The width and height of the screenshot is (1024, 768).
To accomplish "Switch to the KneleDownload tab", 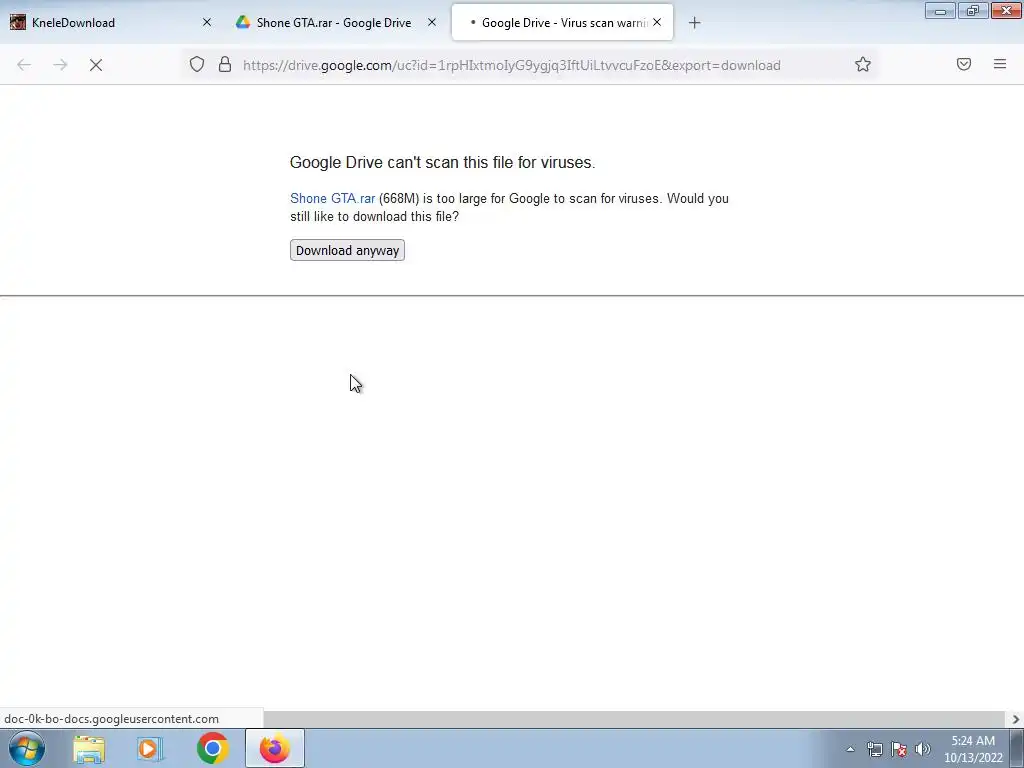I will pos(111,22).
